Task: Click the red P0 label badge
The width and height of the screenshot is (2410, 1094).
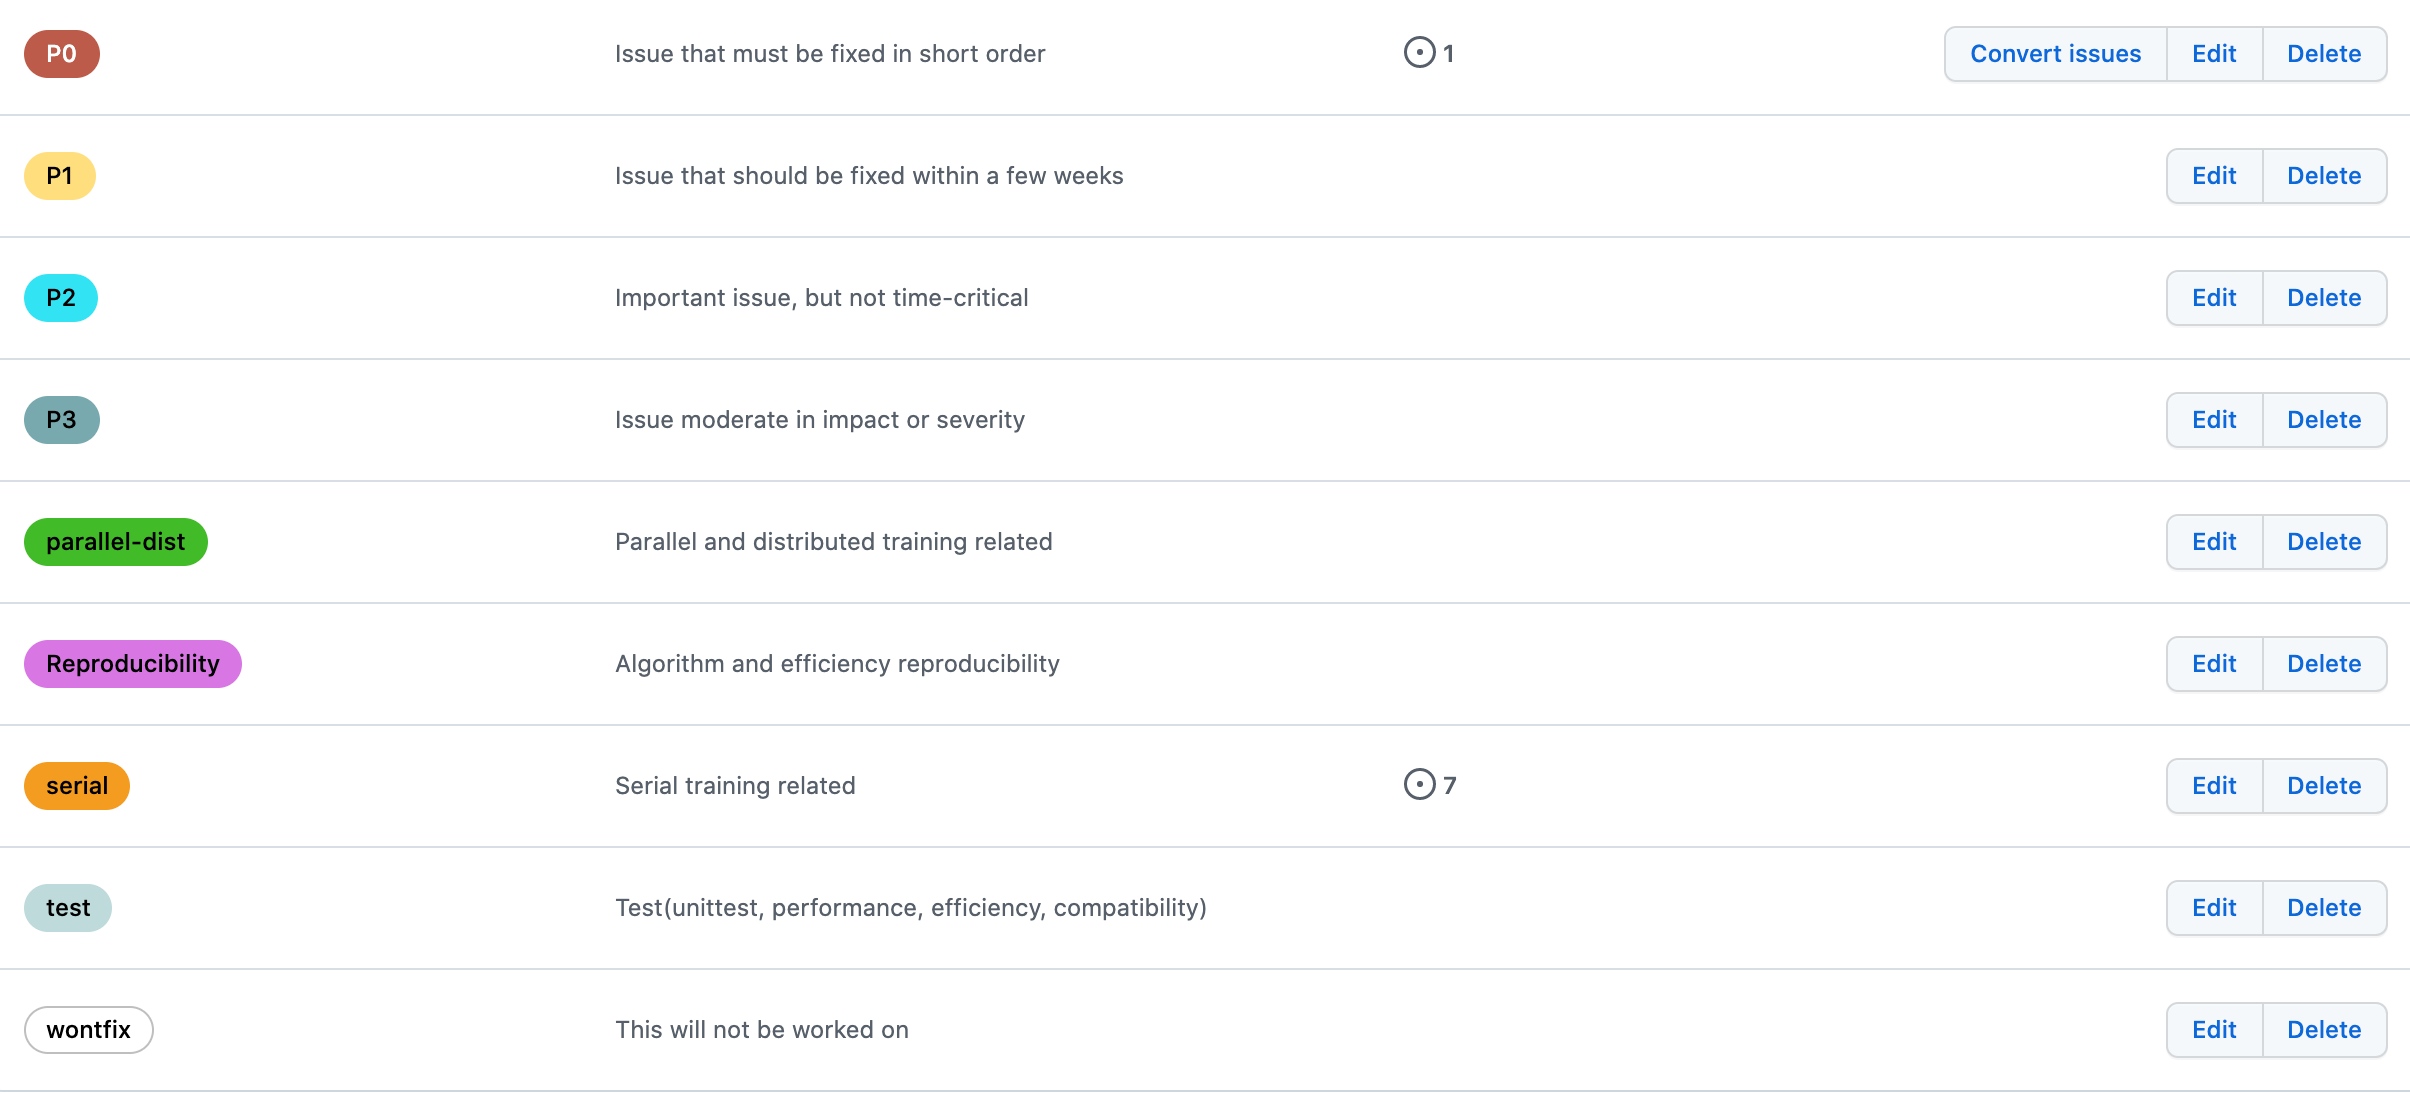Action: point(62,54)
